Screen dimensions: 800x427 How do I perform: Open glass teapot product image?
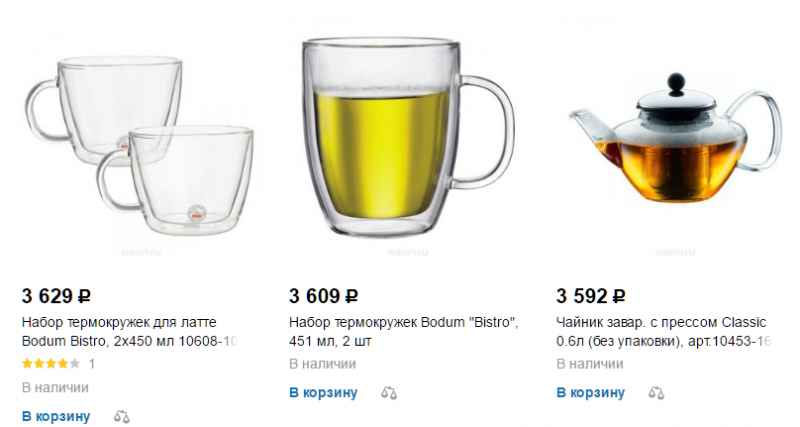click(x=675, y=138)
